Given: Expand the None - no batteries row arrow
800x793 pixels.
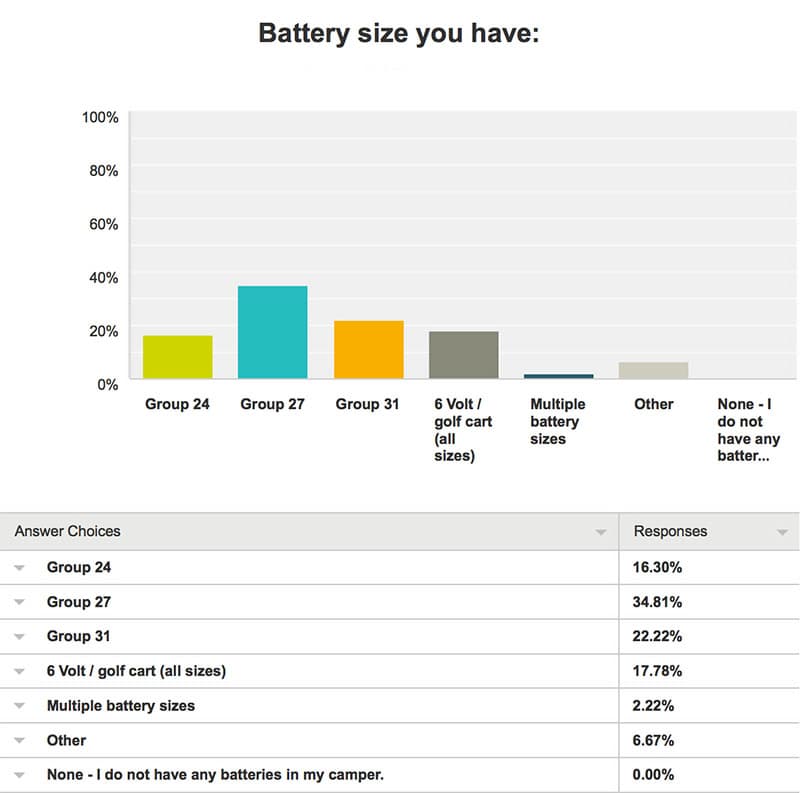Looking at the screenshot, I should pyautogui.click(x=19, y=775).
